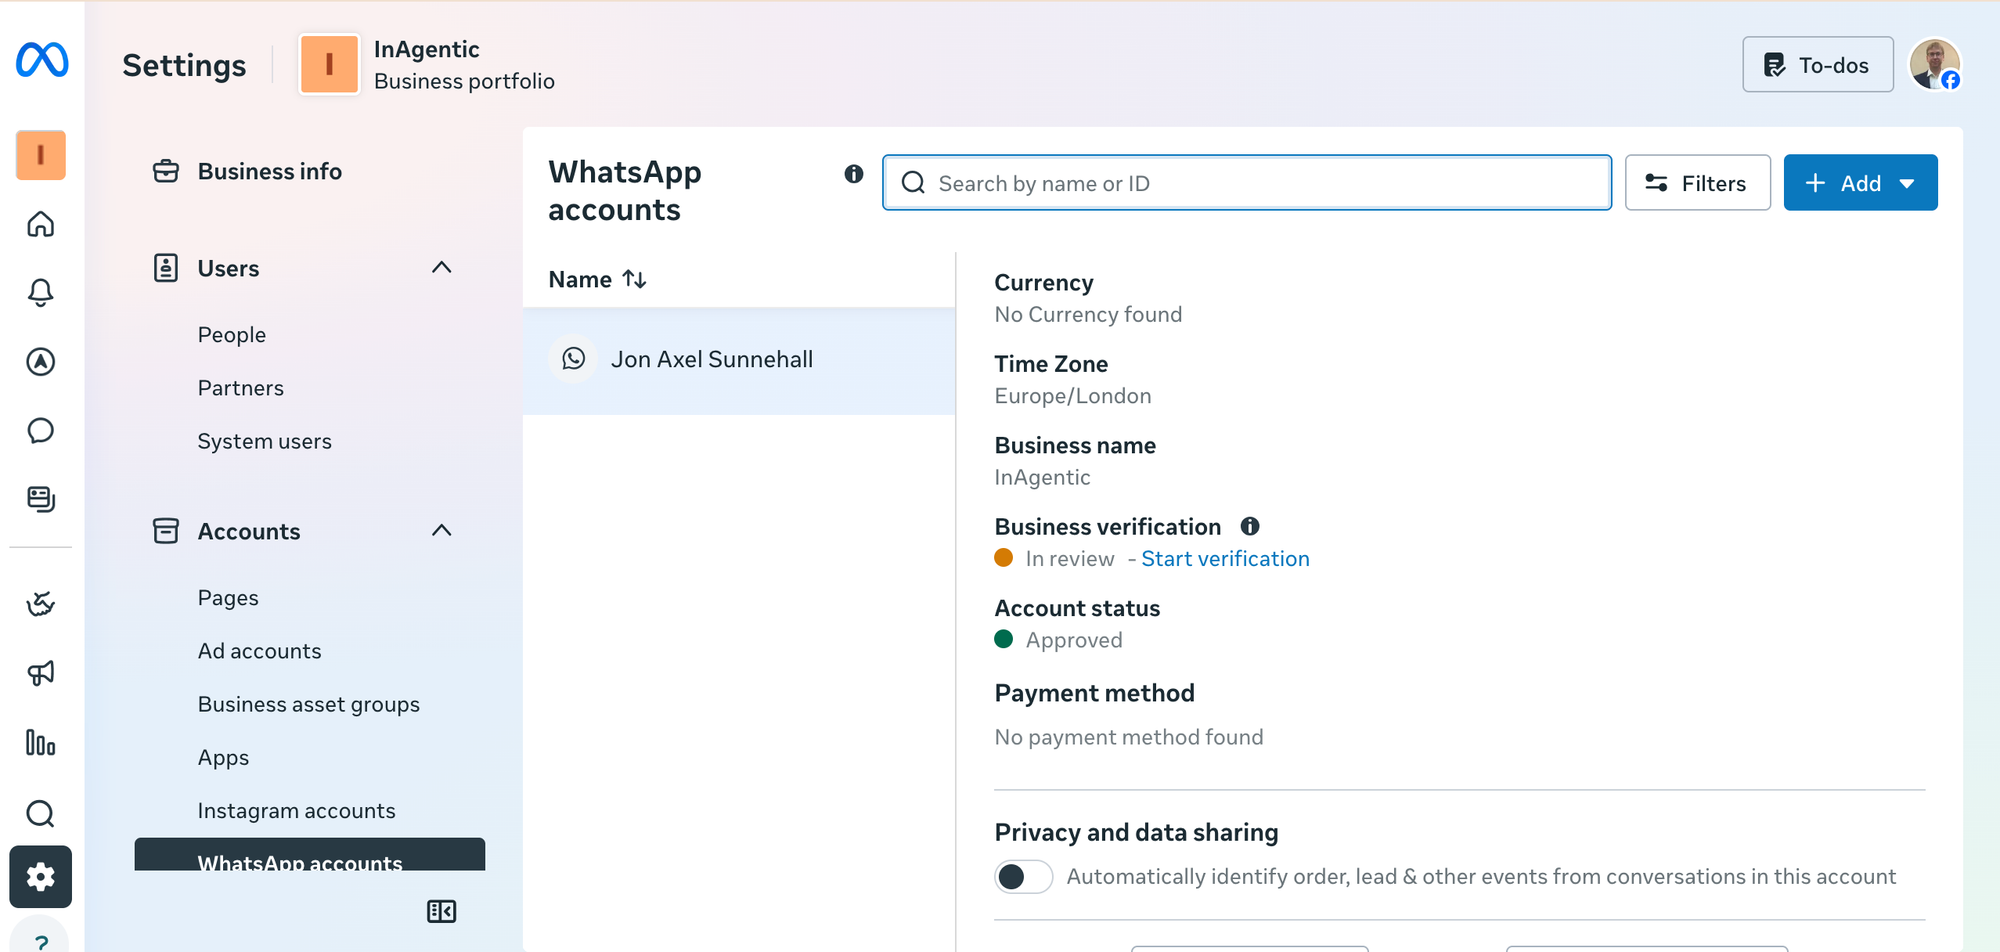This screenshot has width=2000, height=952.
Task: Click the Meta logo icon
Action: coord(42,60)
